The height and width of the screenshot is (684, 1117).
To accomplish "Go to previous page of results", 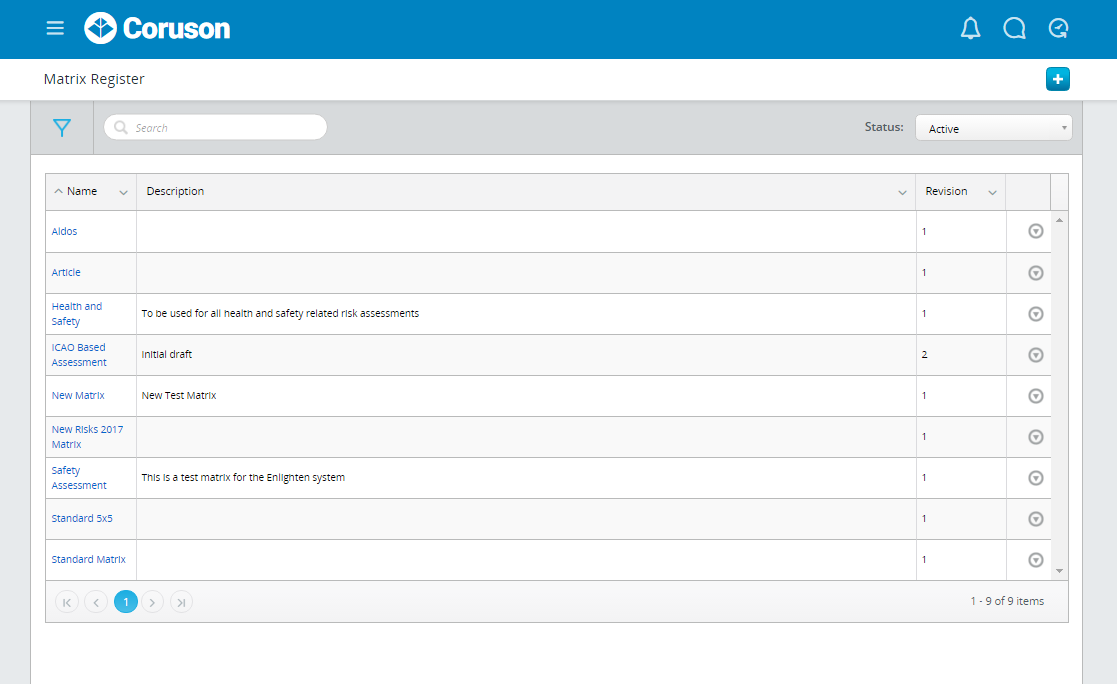I will click(x=96, y=602).
